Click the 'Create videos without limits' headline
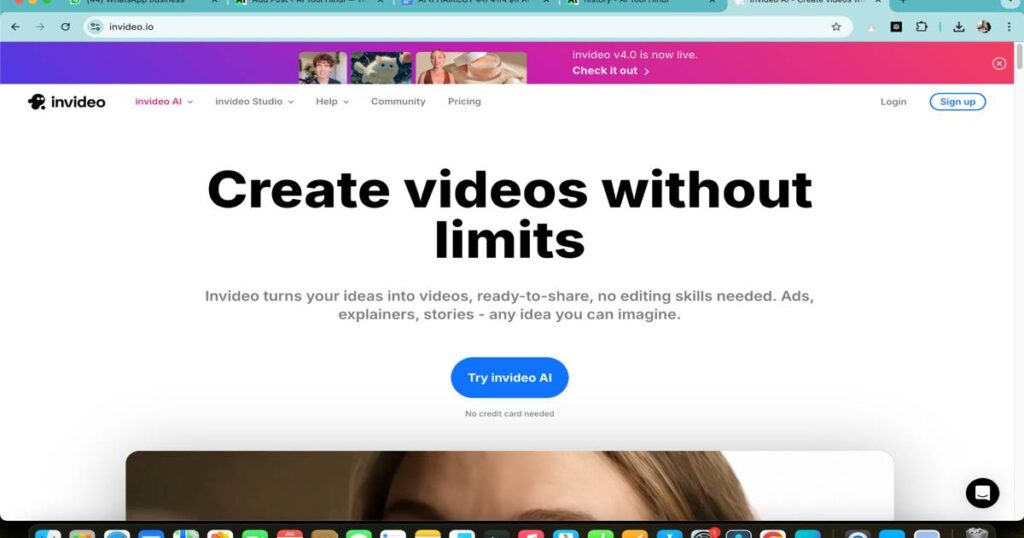The width and height of the screenshot is (1024, 538). coord(509,215)
